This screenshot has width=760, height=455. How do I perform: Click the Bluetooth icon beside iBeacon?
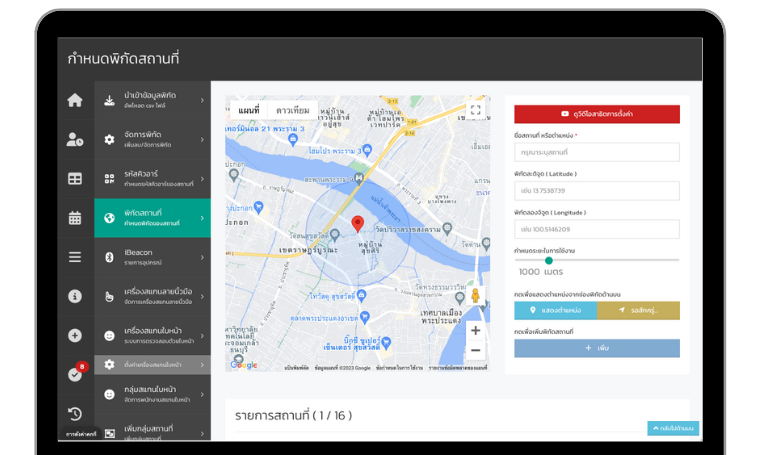click(x=110, y=257)
